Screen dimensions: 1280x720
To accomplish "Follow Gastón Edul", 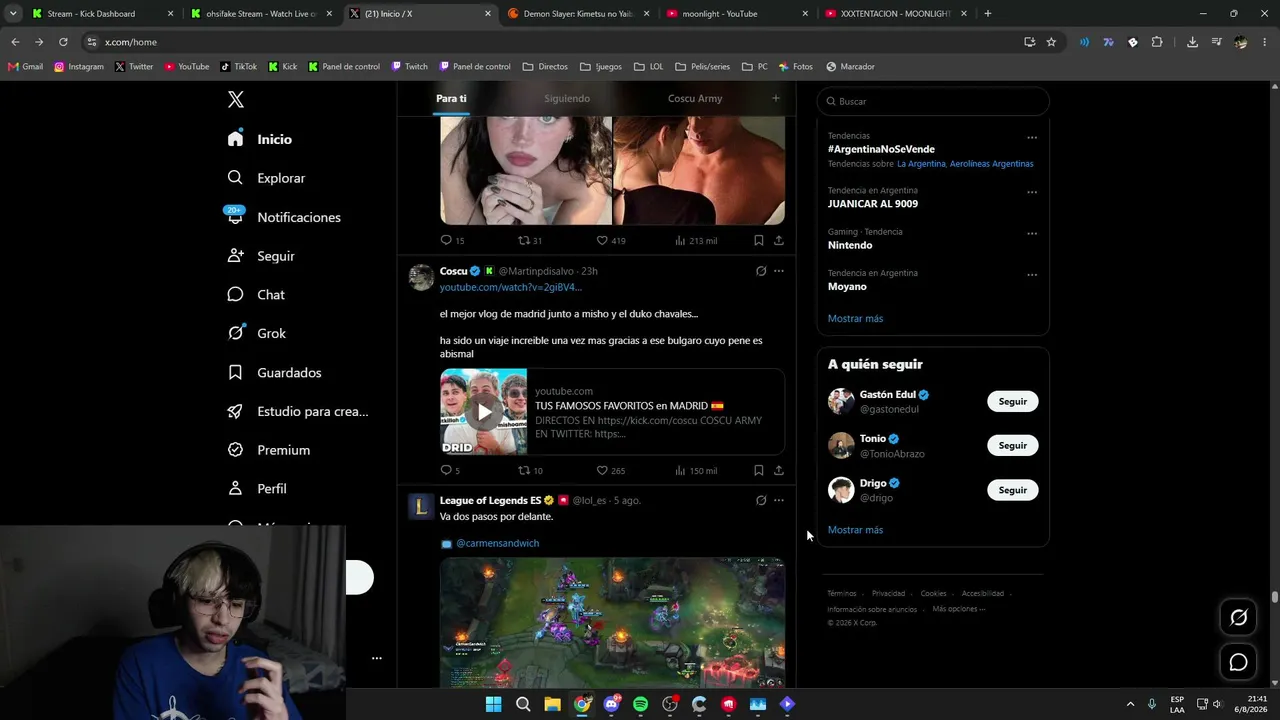I will 1012,401.
